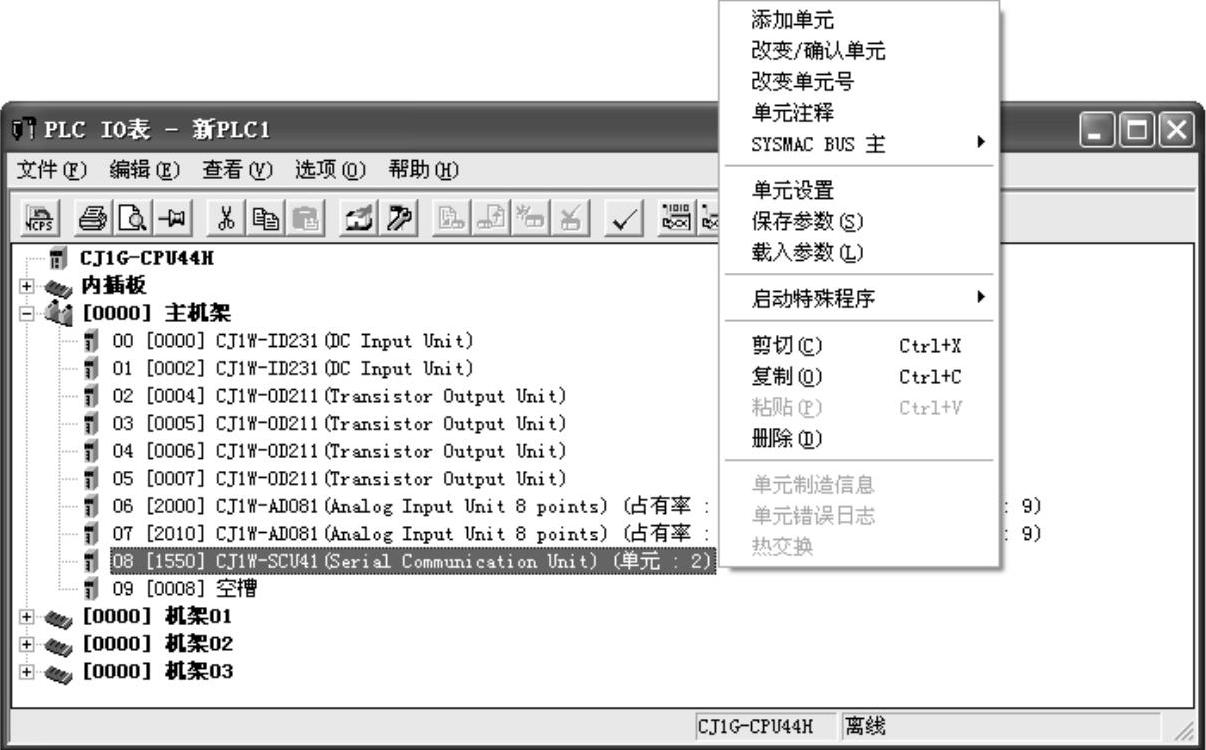The height and width of the screenshot is (750, 1206).
Task: Select 08 [1550] CJ1W-SCU41 Serial Communication row
Action: click(412, 562)
